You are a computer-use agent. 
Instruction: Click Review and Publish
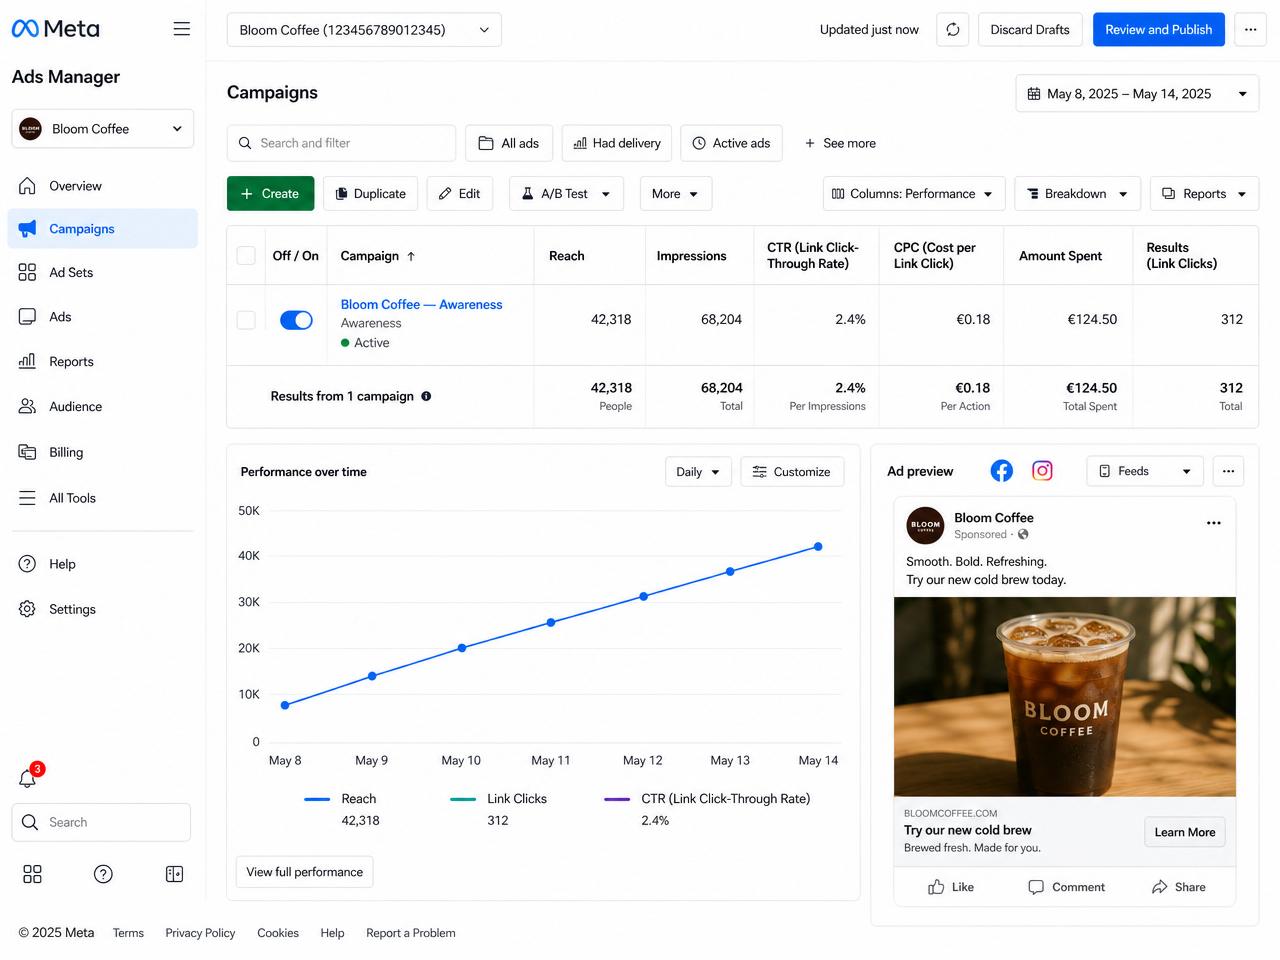click(x=1158, y=30)
